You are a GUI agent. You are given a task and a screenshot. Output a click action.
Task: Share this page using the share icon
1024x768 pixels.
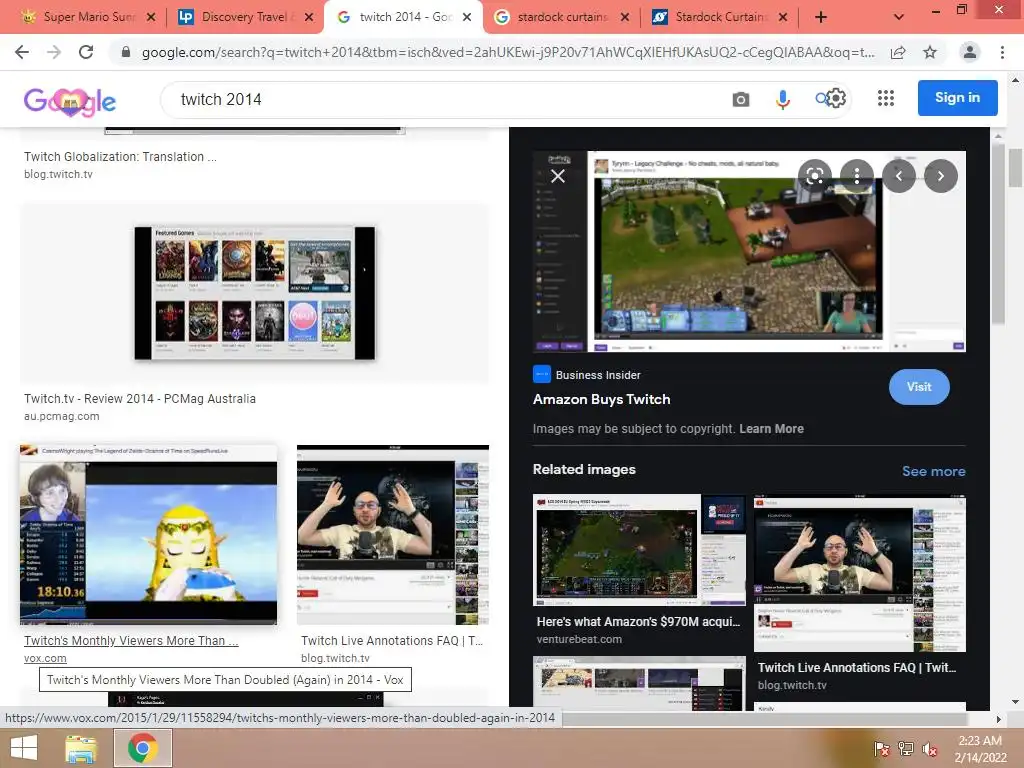898,52
